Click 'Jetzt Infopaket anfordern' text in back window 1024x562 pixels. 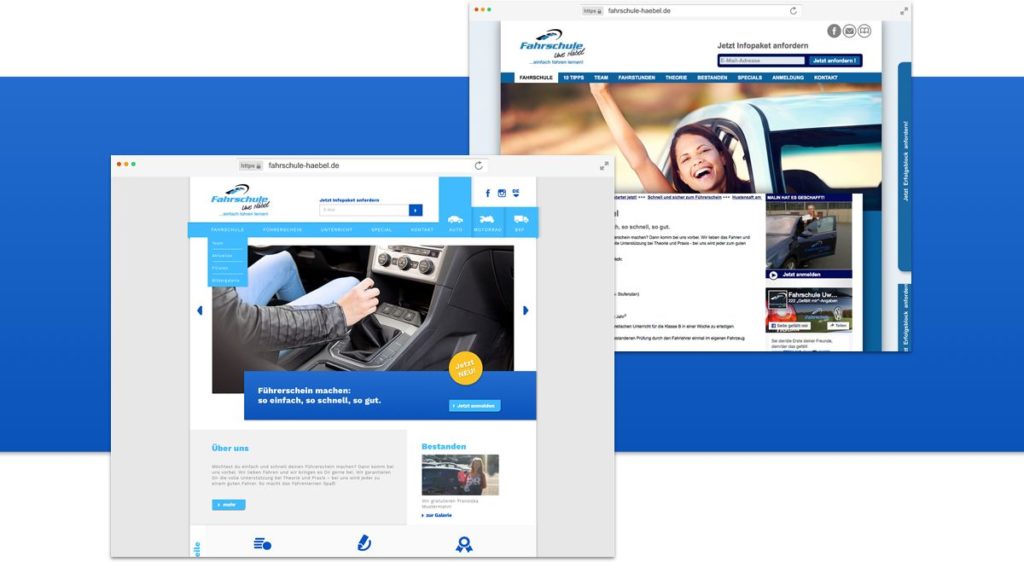click(x=763, y=46)
